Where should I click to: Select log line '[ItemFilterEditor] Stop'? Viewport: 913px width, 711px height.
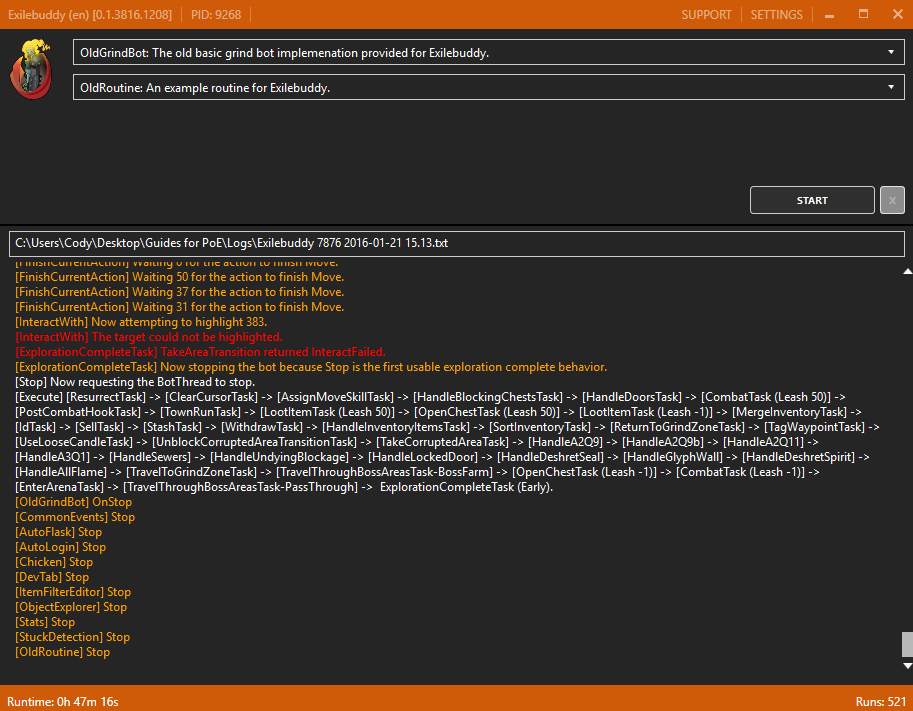click(x=73, y=592)
